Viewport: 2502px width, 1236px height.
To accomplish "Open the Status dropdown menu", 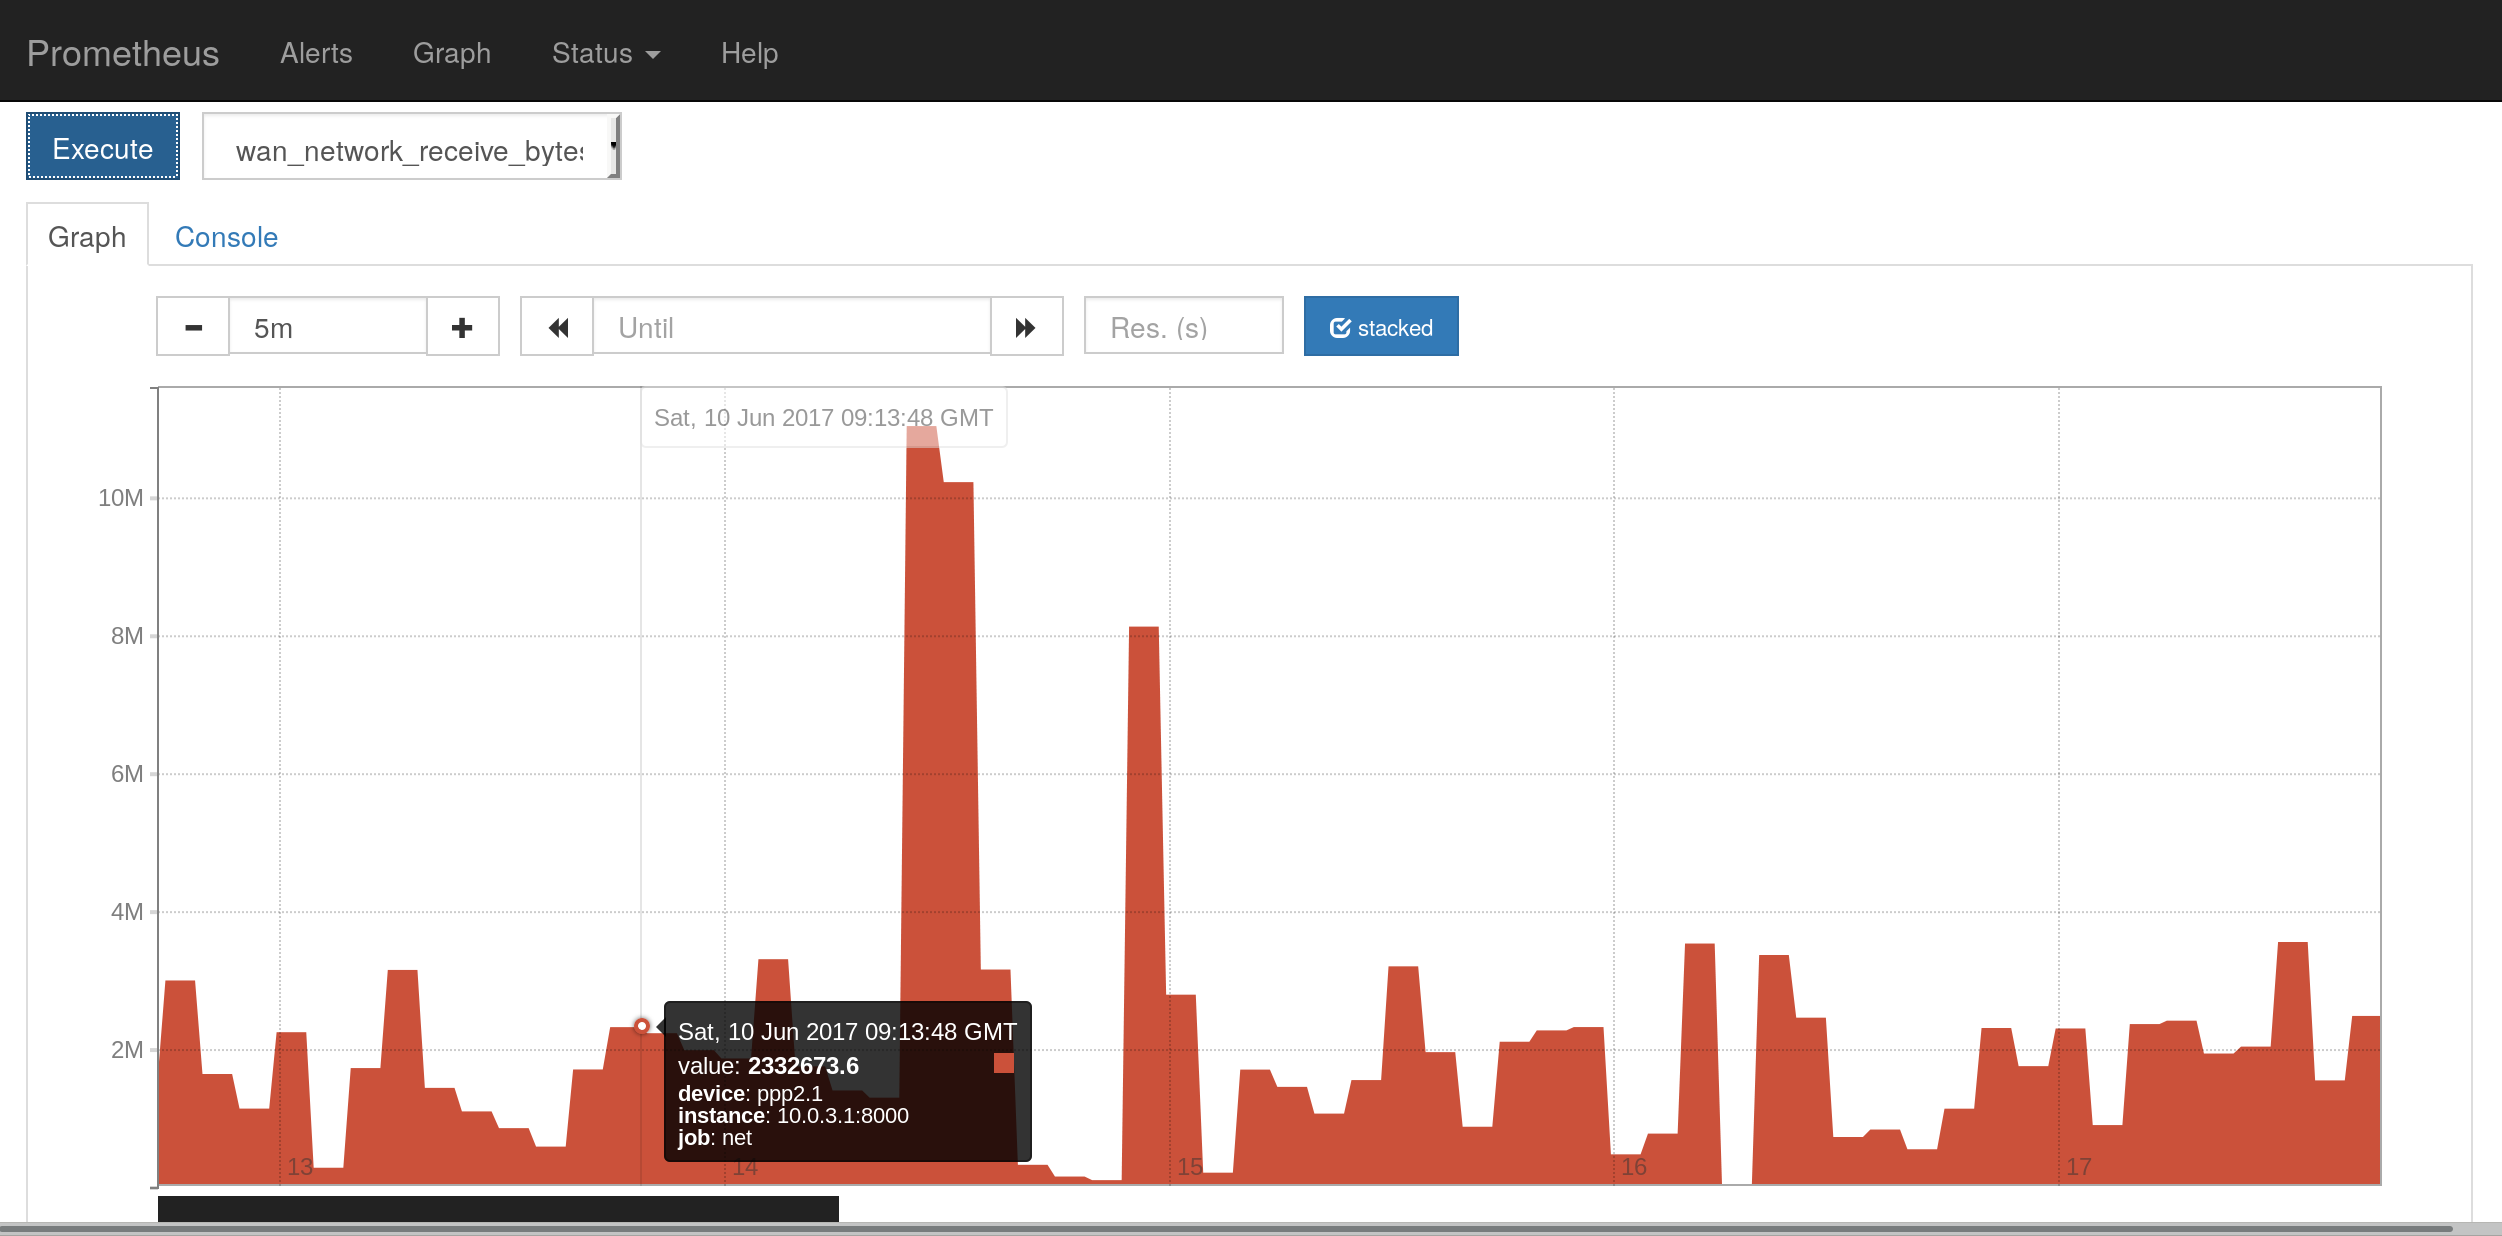I will click(605, 53).
